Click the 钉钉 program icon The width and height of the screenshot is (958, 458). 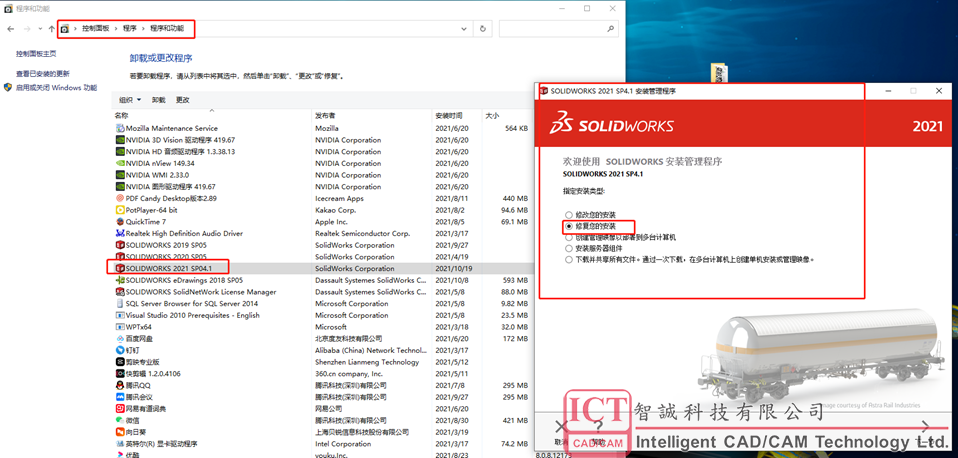(x=120, y=350)
